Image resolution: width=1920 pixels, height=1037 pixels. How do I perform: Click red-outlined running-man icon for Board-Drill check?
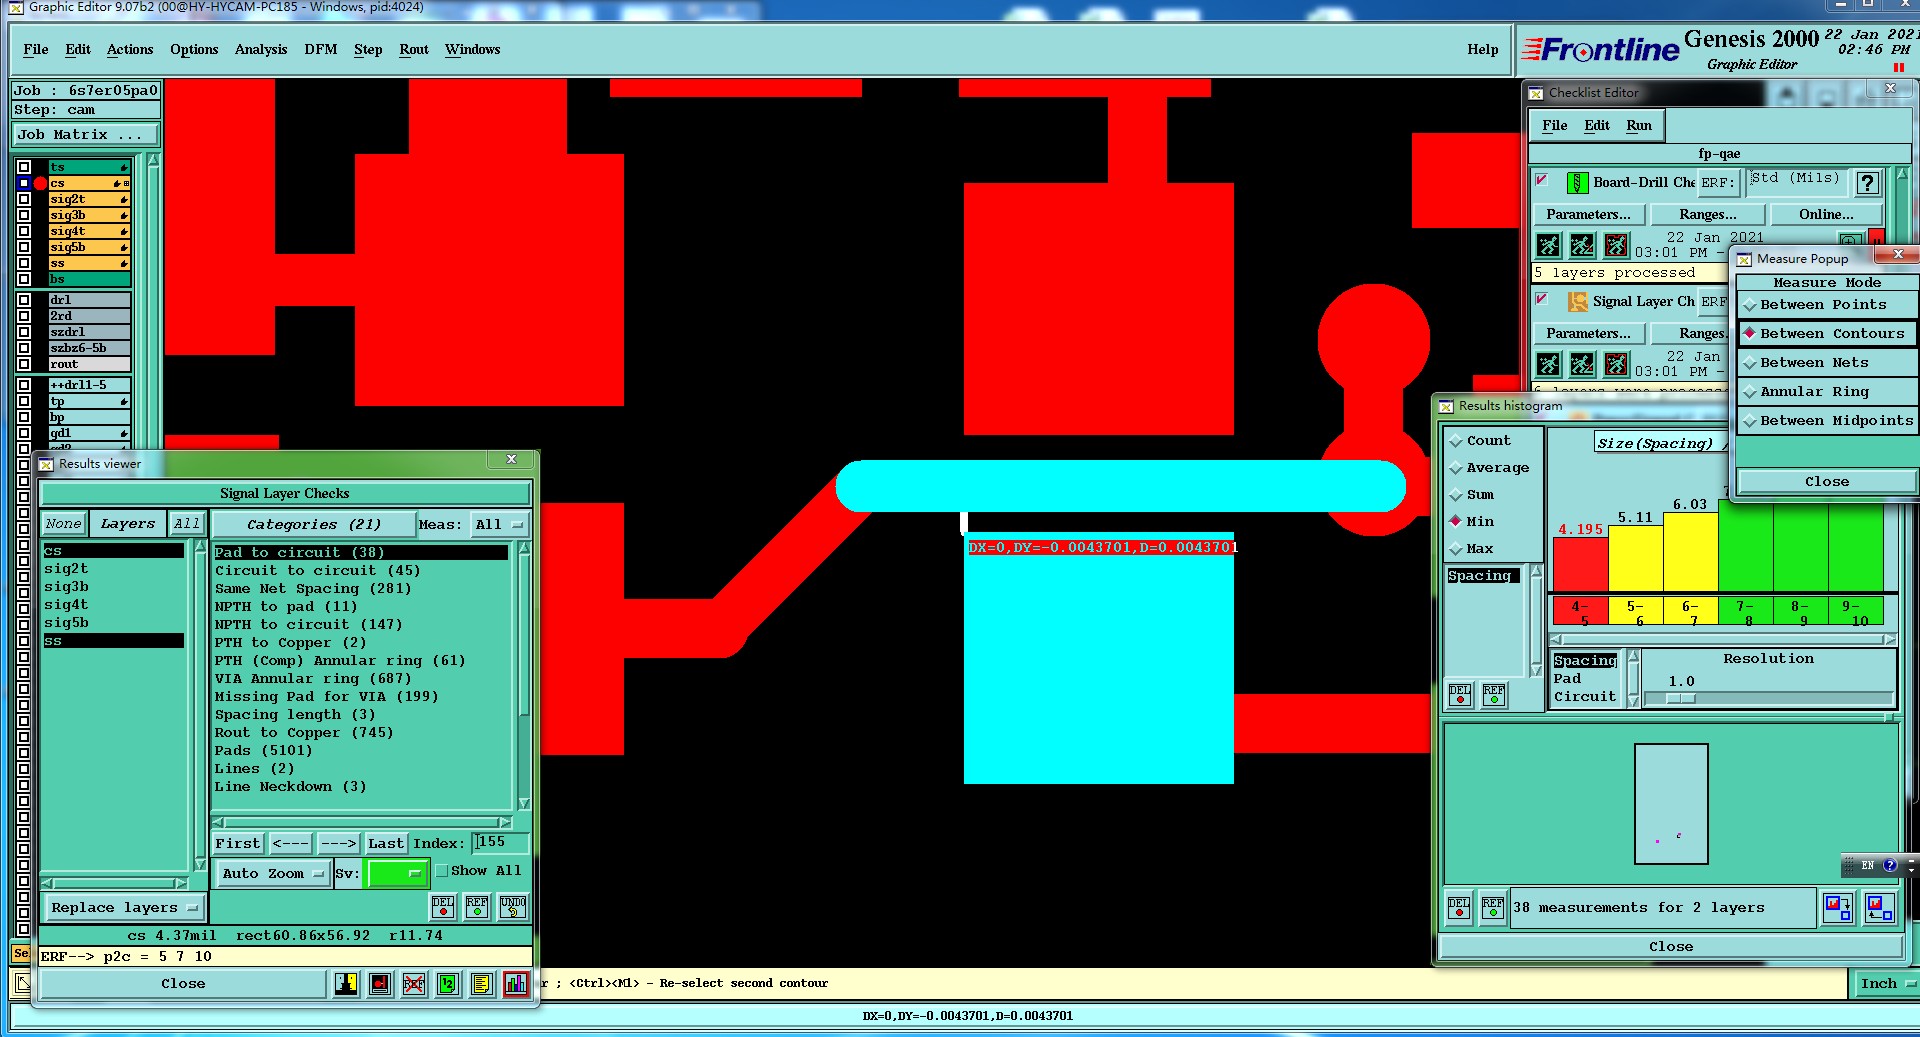pyautogui.click(x=1616, y=245)
